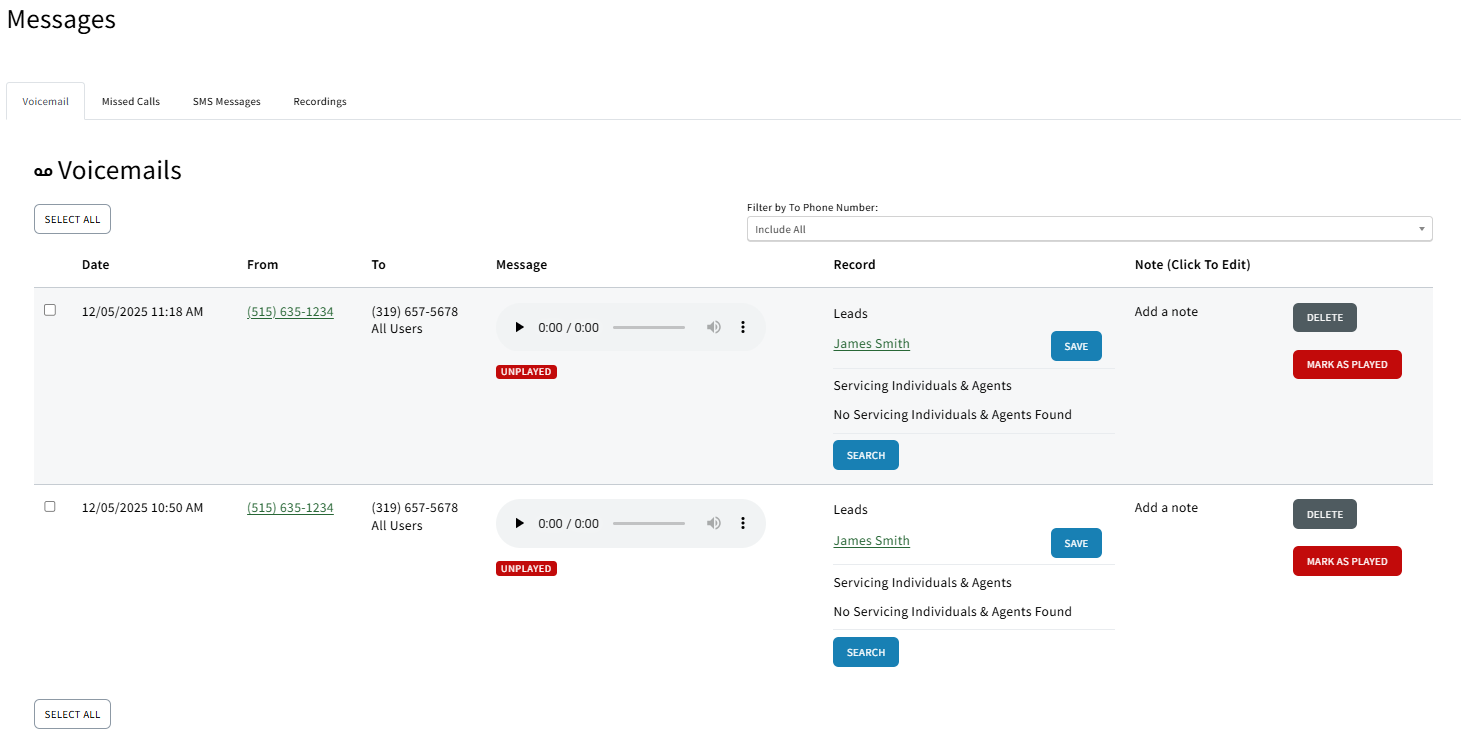Check the first voicemail's selection checkbox
This screenshot has height=740, width=1469.
50,310
